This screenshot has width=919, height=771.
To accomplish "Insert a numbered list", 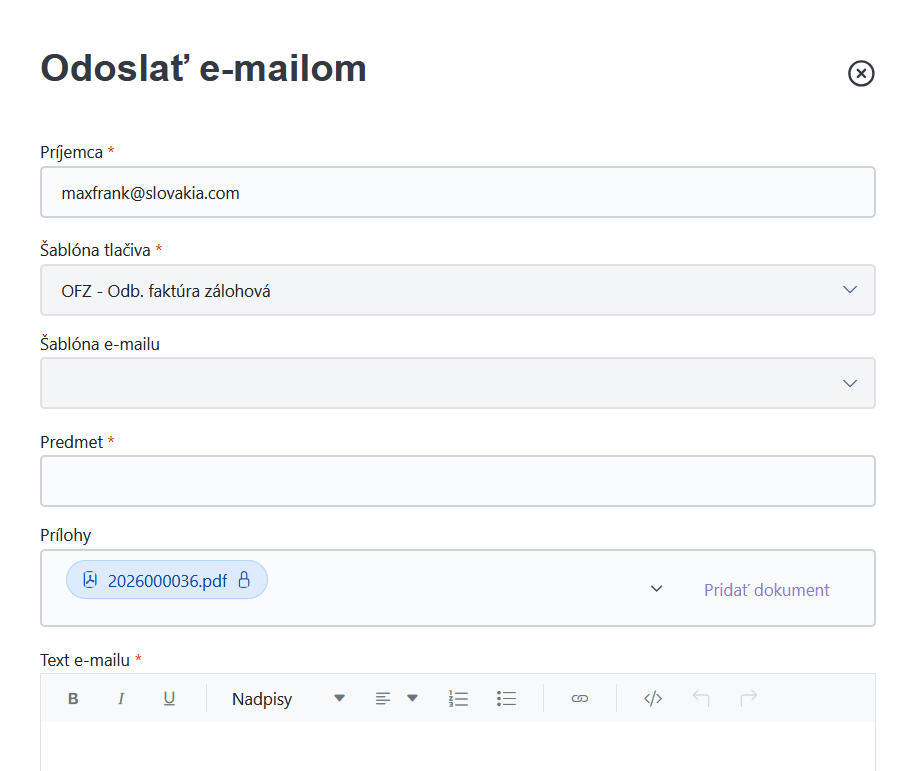I will (458, 698).
